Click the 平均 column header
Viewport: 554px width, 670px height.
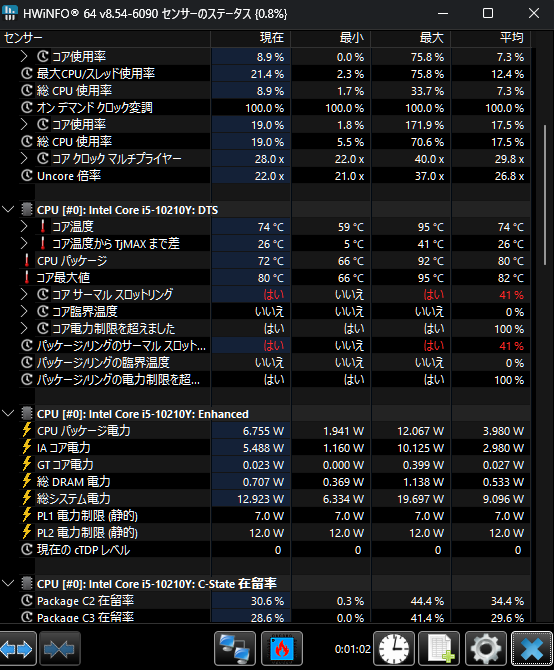491,38
